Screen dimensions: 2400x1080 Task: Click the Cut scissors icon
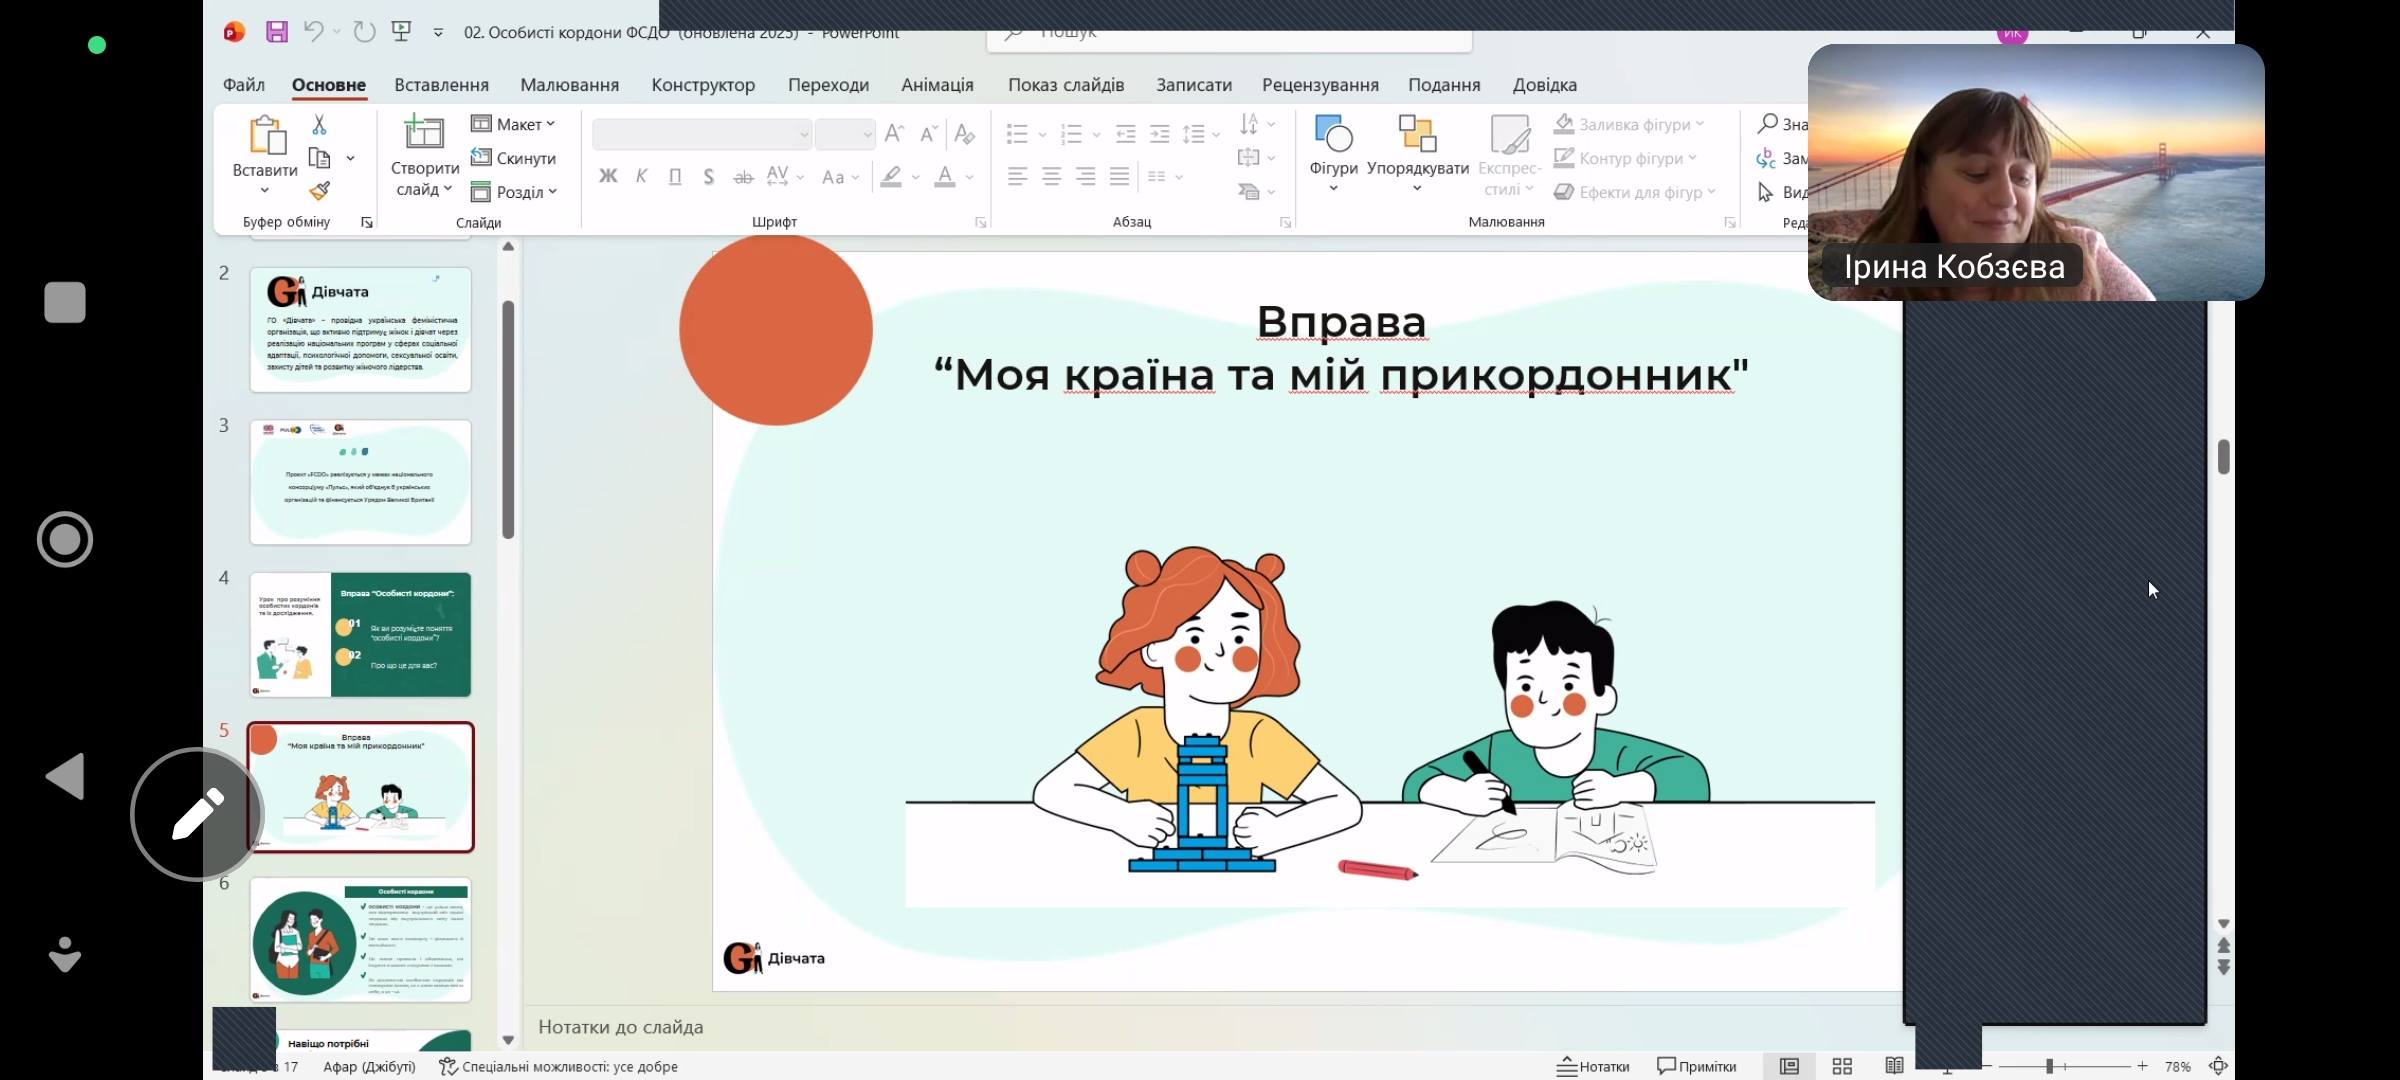319,125
